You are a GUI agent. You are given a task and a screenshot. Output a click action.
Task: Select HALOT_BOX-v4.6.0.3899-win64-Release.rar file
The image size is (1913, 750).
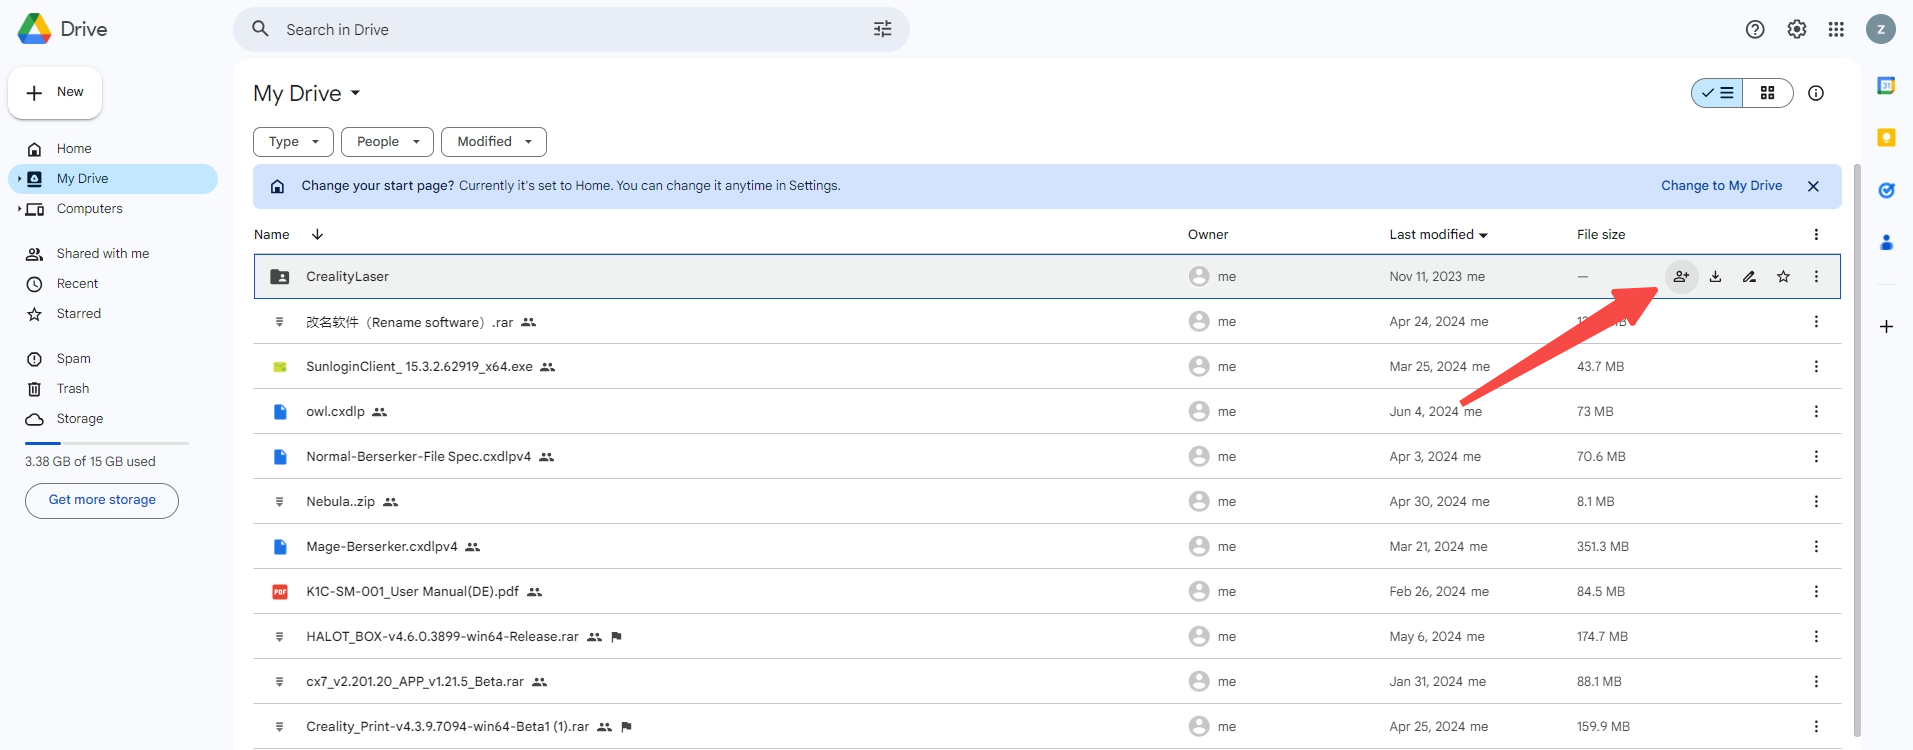pos(1047,636)
